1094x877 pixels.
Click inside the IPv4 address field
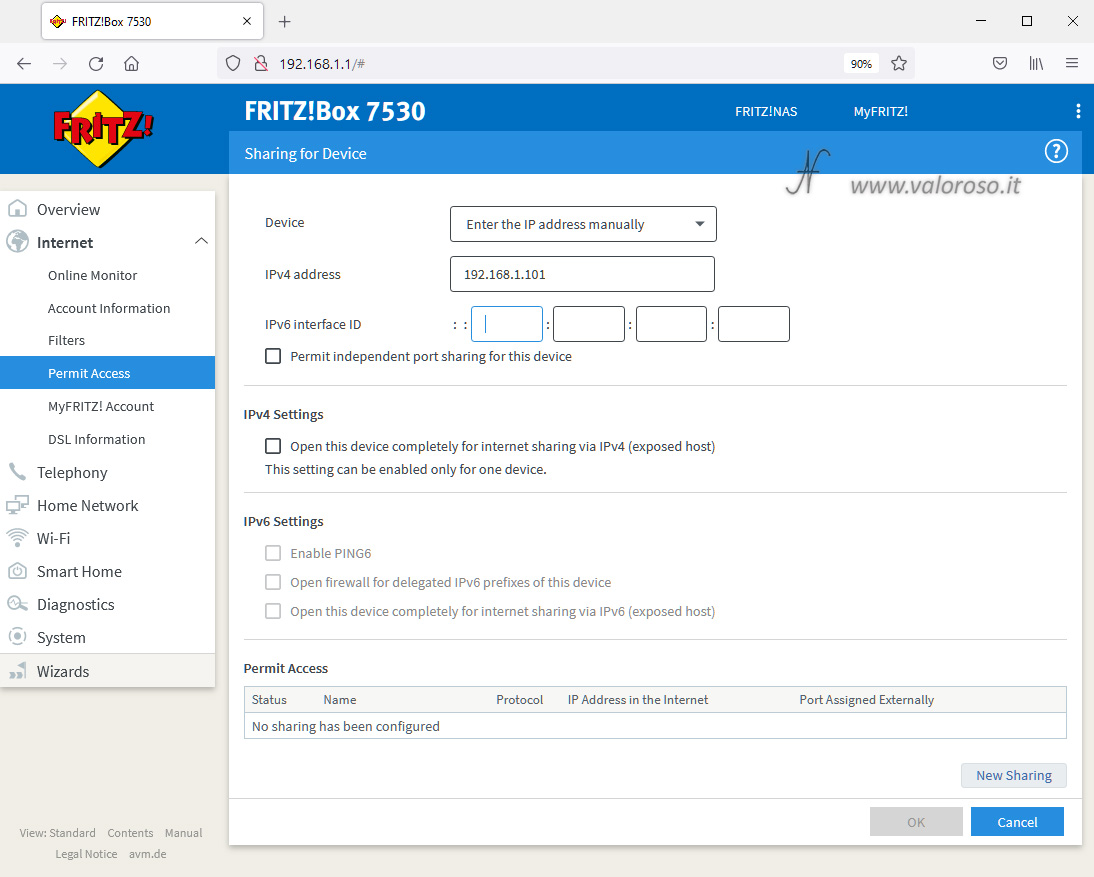[583, 274]
